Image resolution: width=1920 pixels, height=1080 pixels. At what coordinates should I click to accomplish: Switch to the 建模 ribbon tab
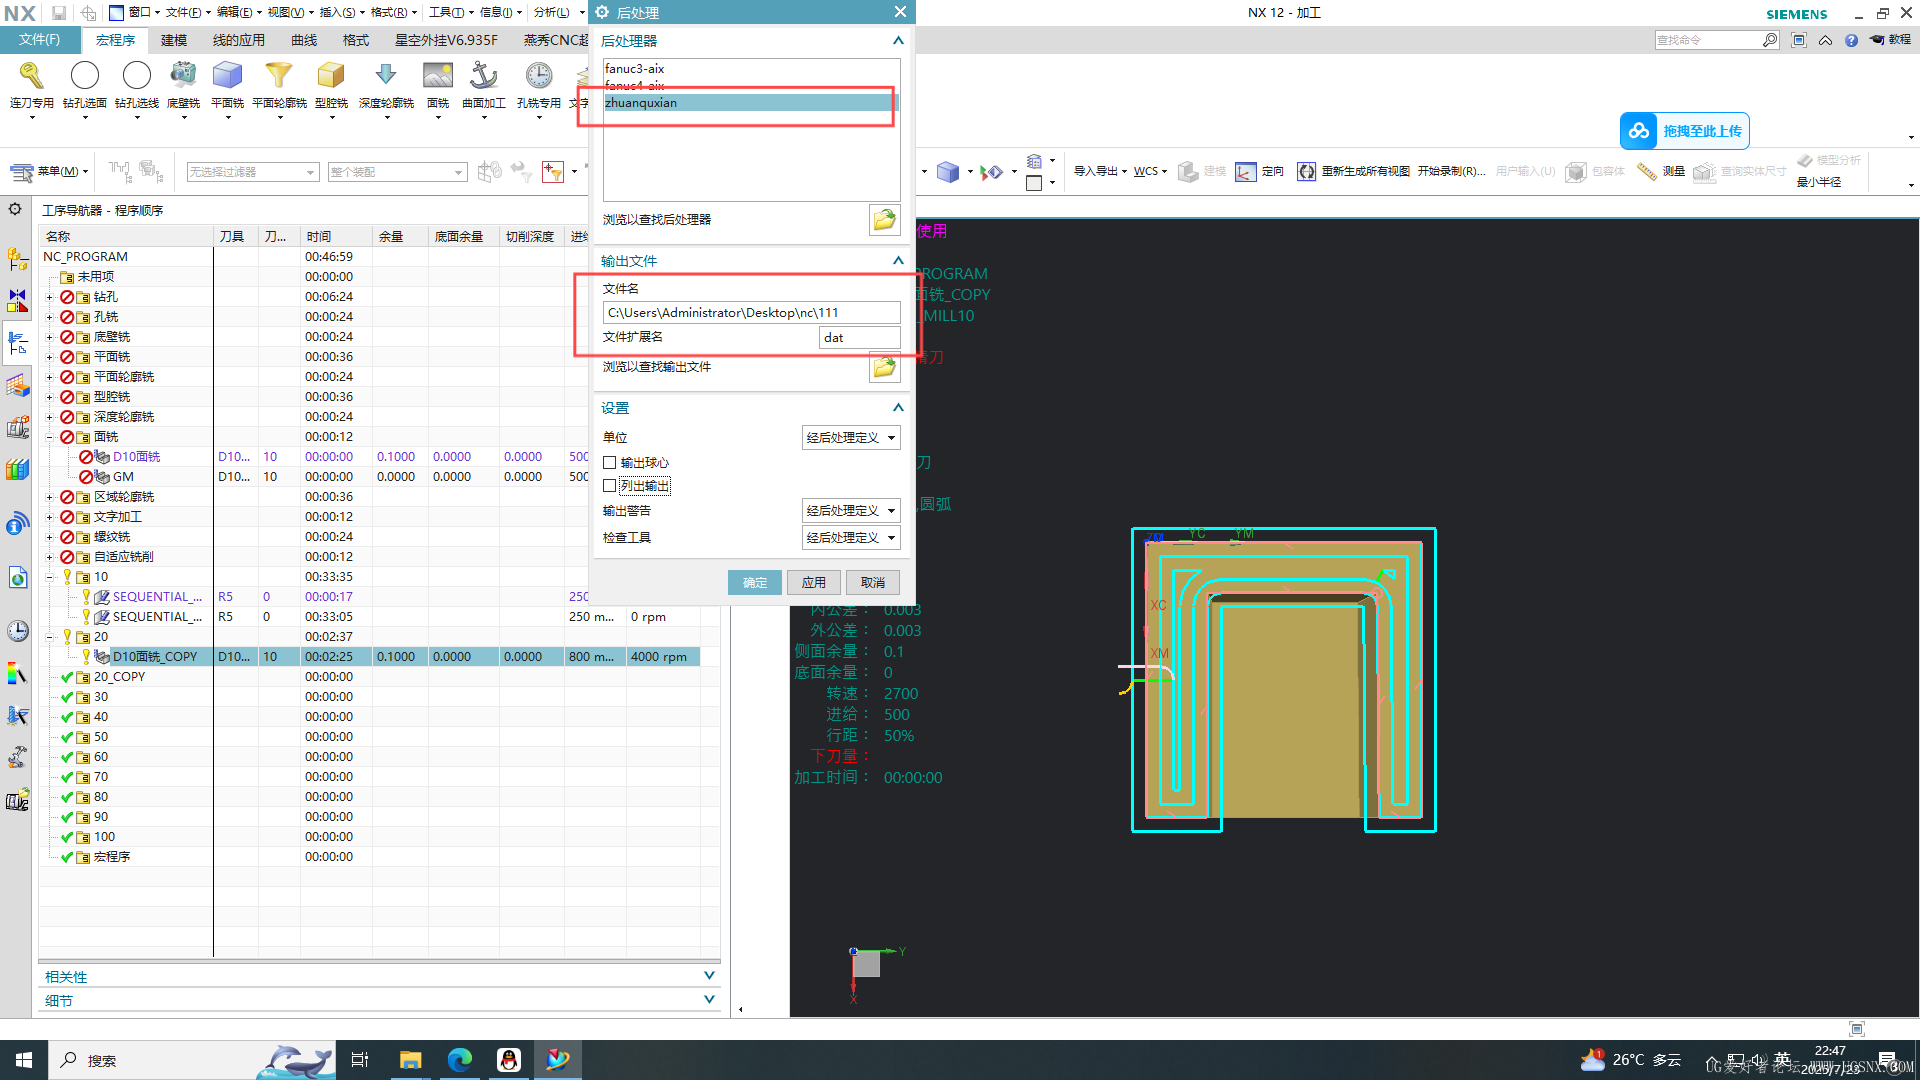pos(174,40)
